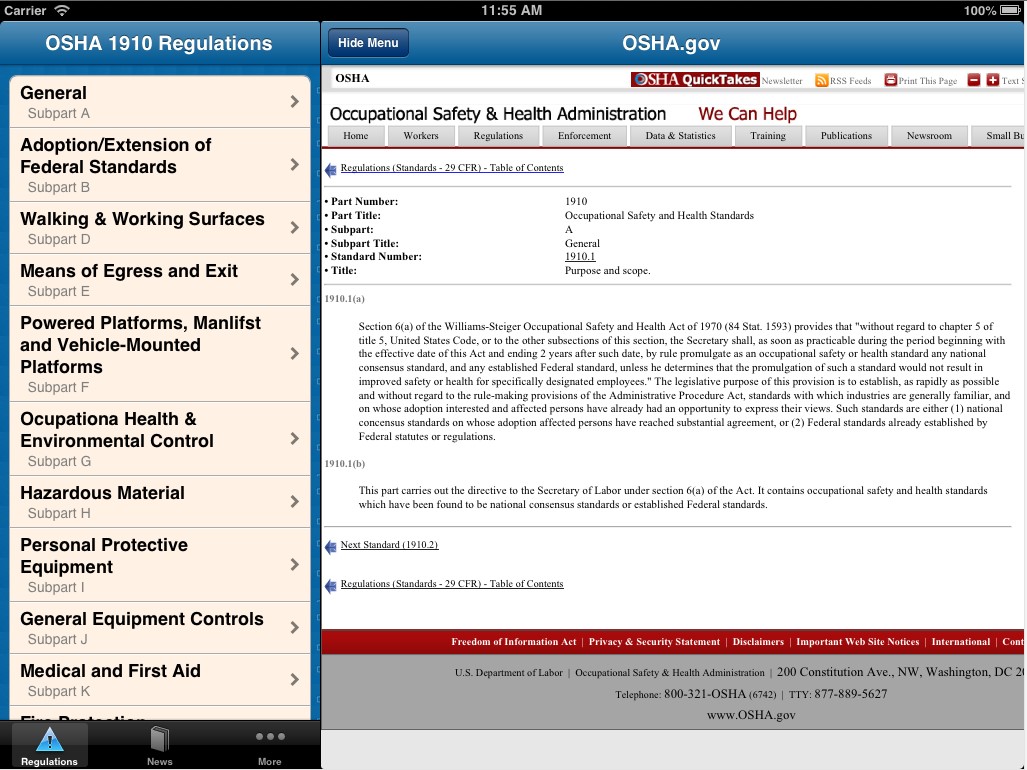Click the Print This Page printer icon

[890, 80]
